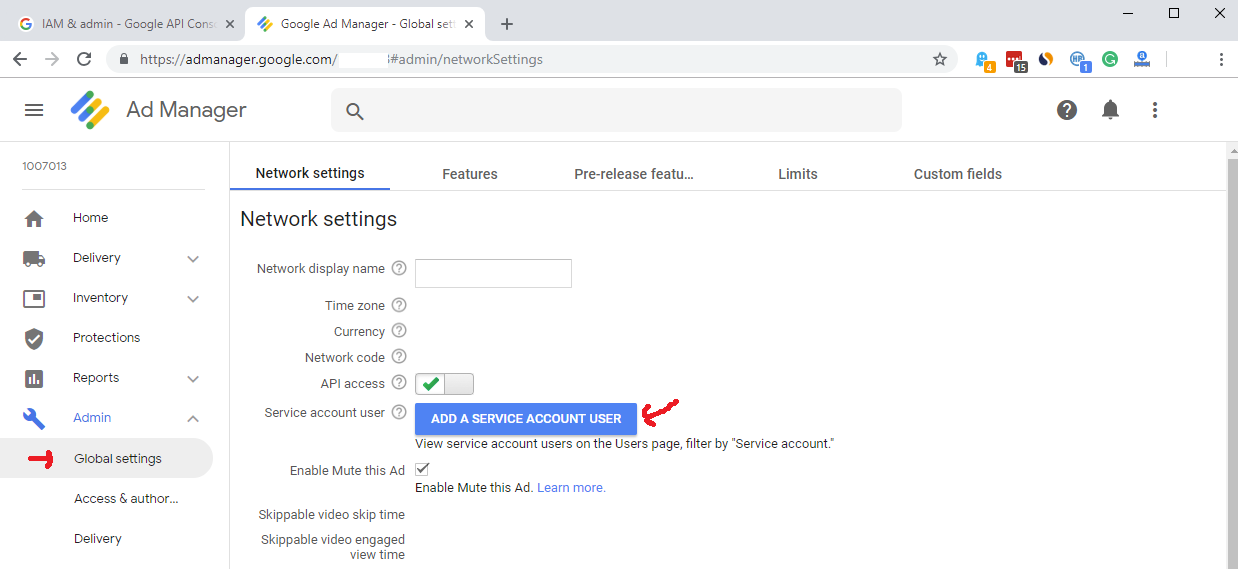Switch to the Limits tab

point(797,174)
